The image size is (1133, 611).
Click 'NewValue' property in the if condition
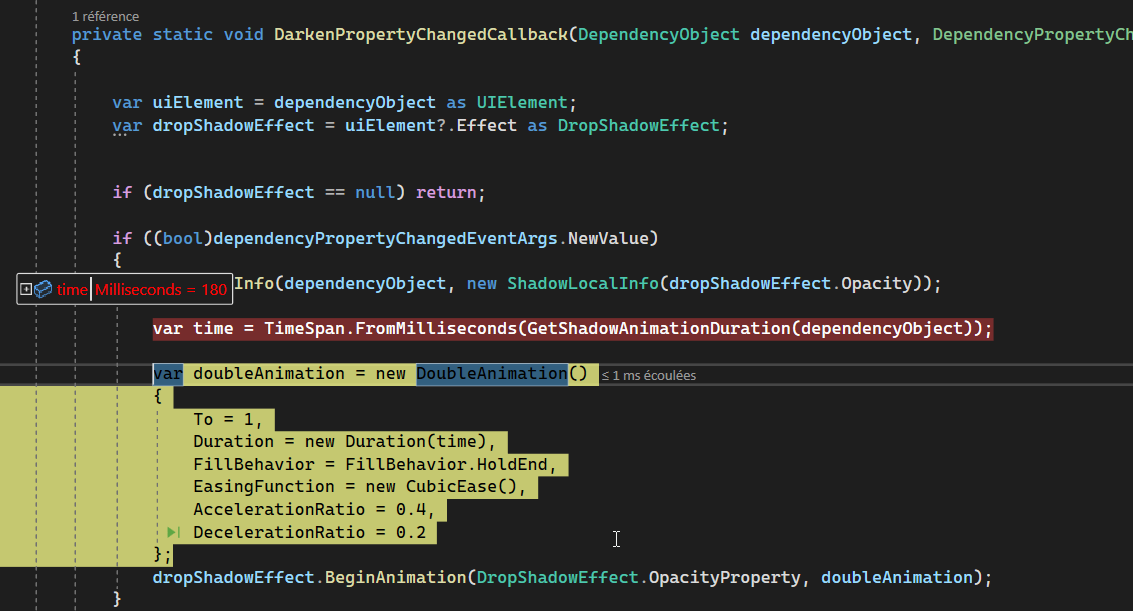(x=608, y=238)
